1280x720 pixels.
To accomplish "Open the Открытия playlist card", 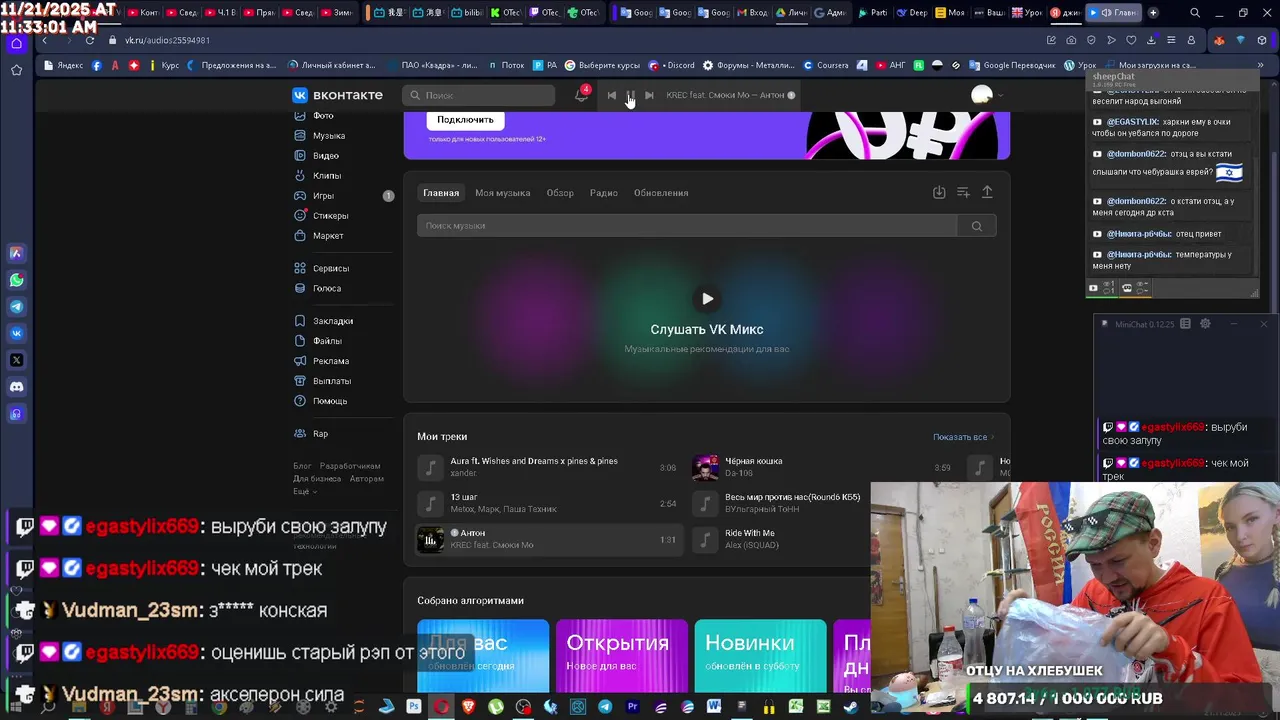I will point(622,656).
